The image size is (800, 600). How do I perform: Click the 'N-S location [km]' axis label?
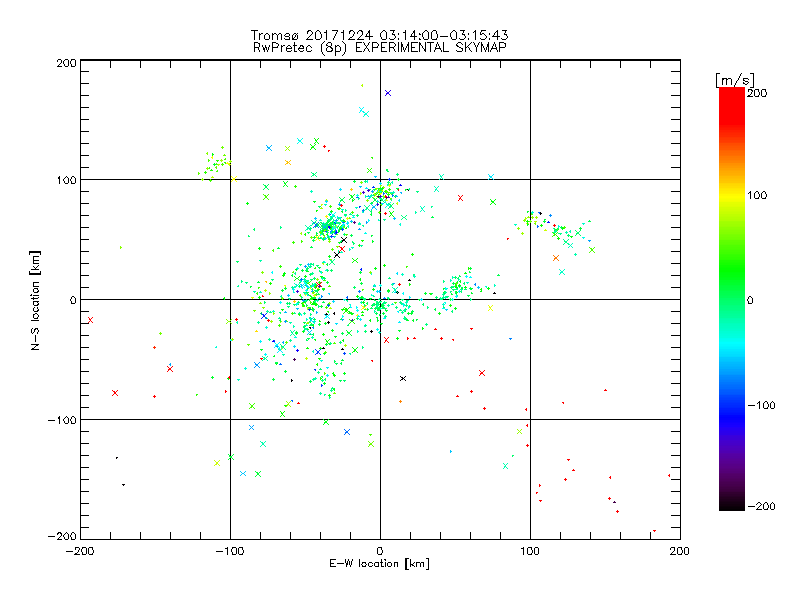click(x=35, y=300)
